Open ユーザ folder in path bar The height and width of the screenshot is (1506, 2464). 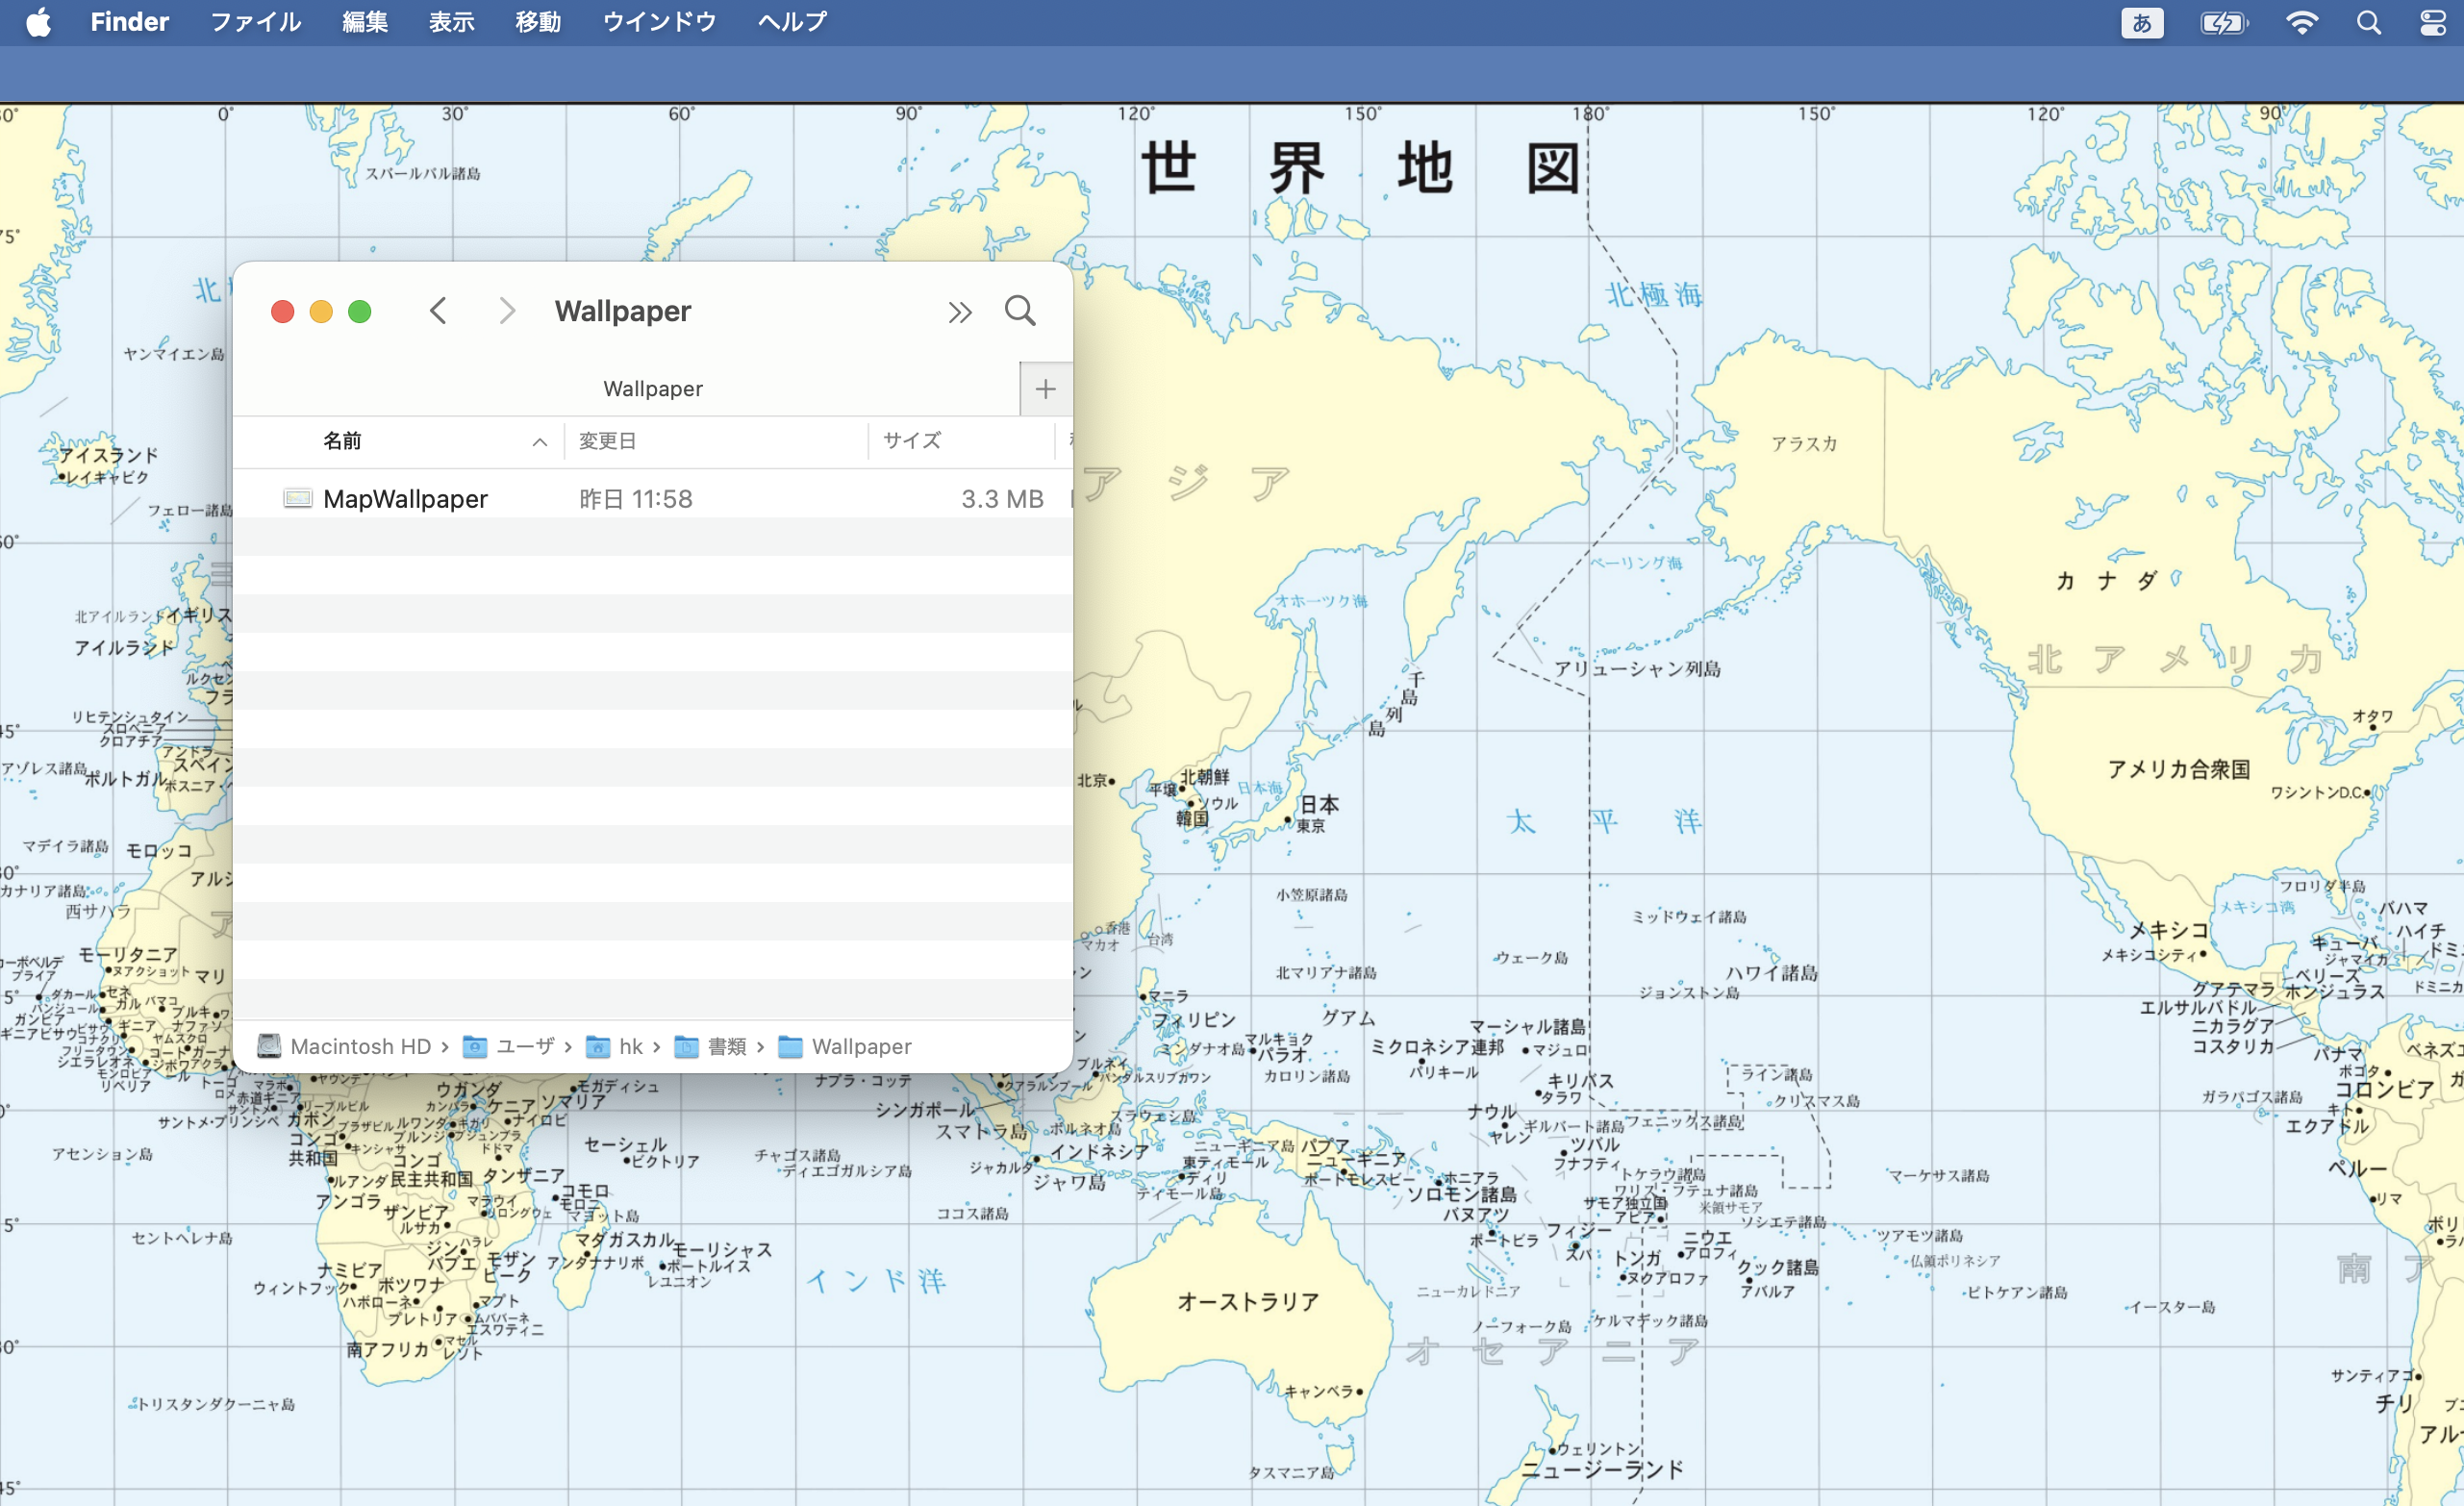pos(510,1046)
